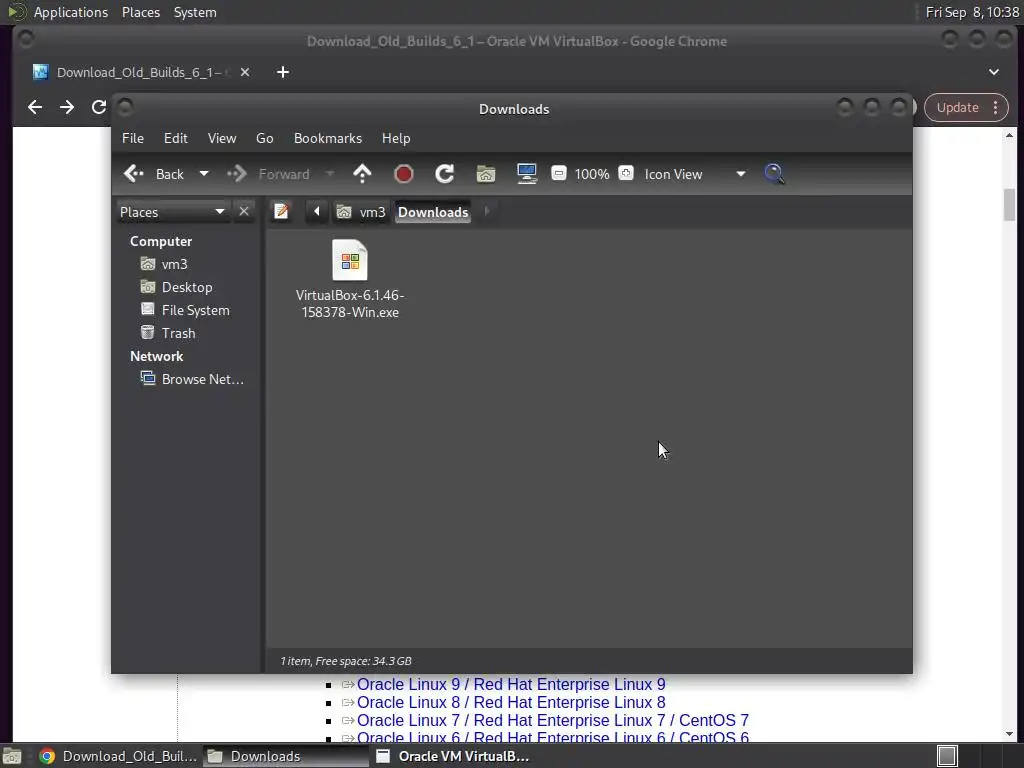
Task: Toggle the text location entry pencil icon
Action: [281, 212]
